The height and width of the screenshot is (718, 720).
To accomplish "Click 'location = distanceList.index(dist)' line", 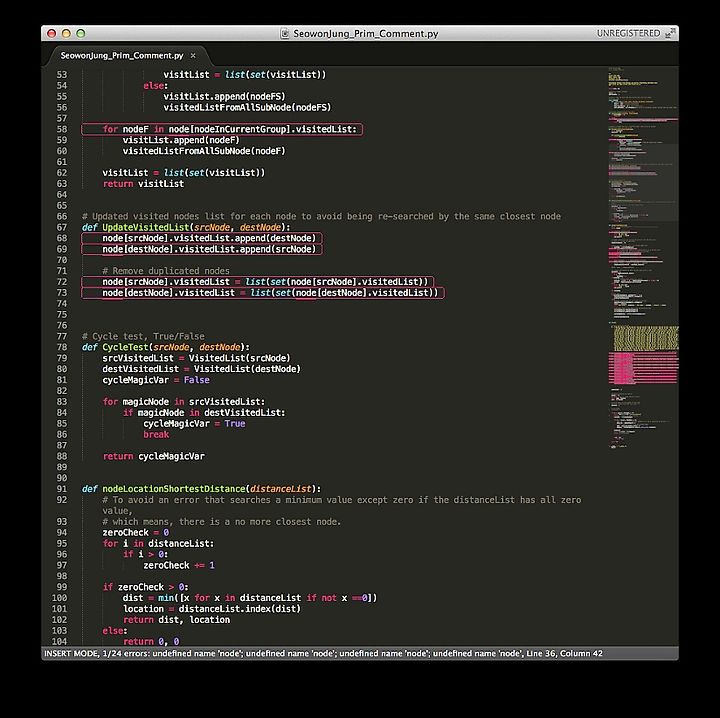I will (212, 609).
